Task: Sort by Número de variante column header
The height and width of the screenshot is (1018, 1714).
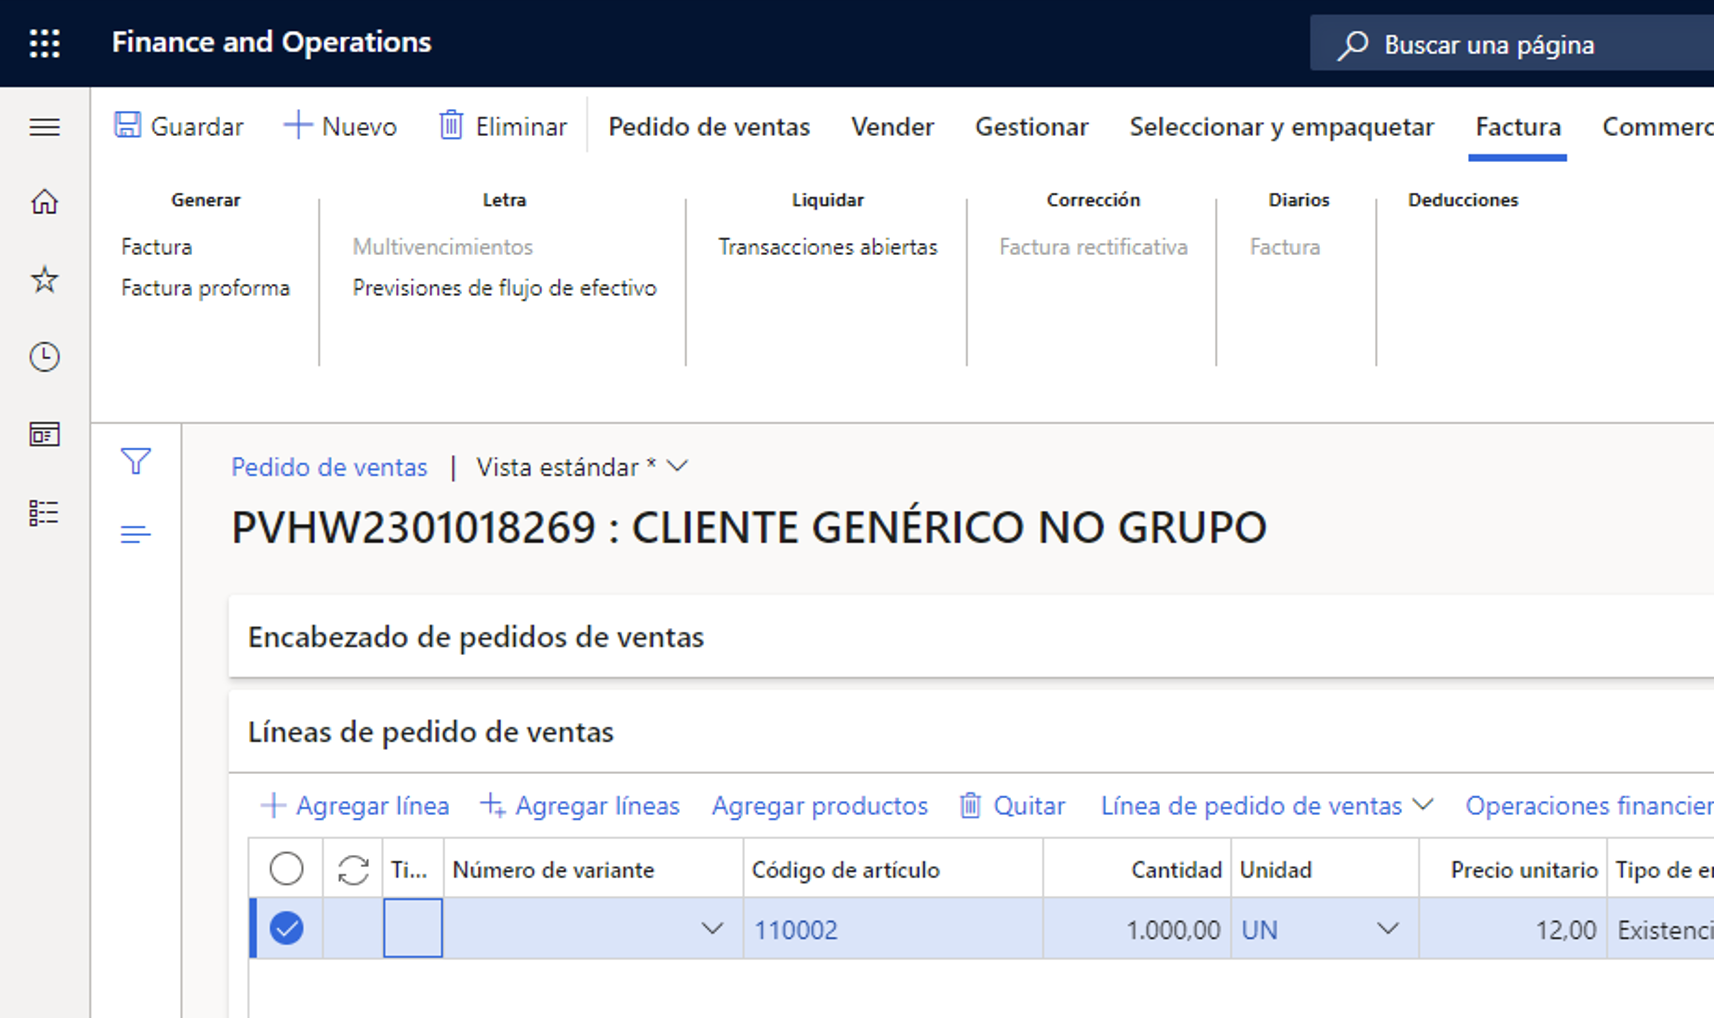Action: [x=594, y=870]
